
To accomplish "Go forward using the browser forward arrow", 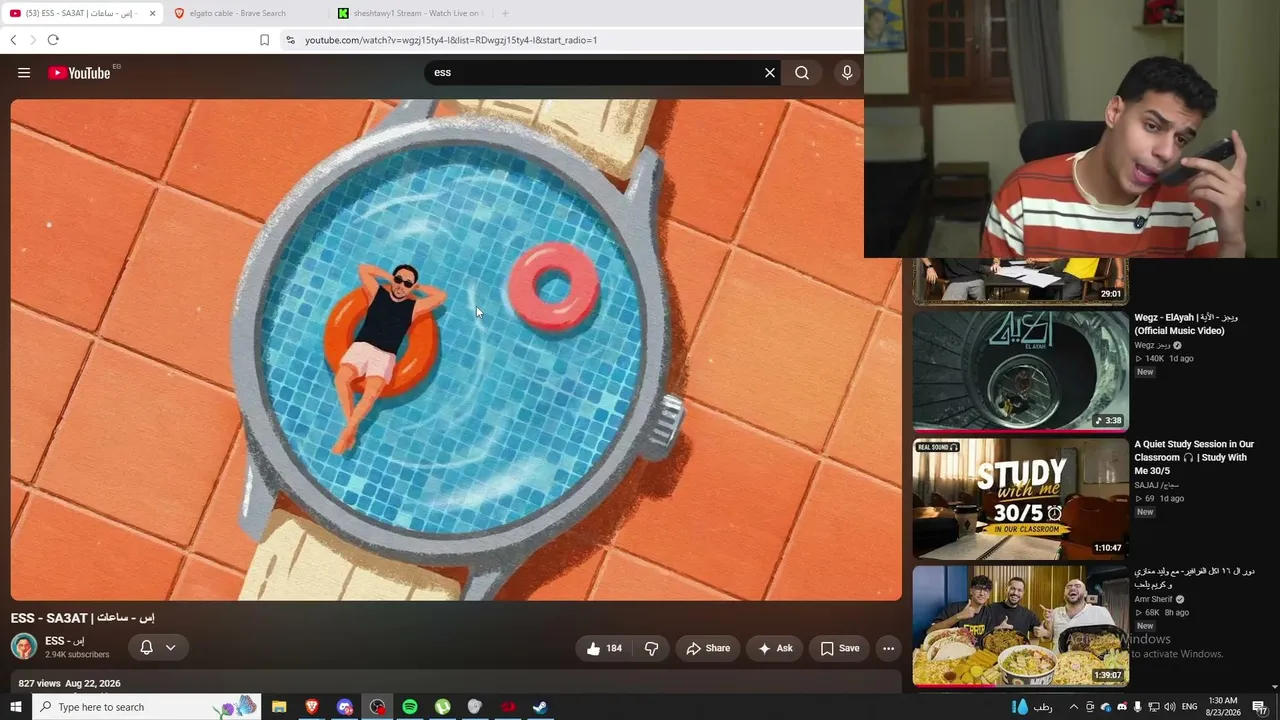I will click(x=33, y=40).
